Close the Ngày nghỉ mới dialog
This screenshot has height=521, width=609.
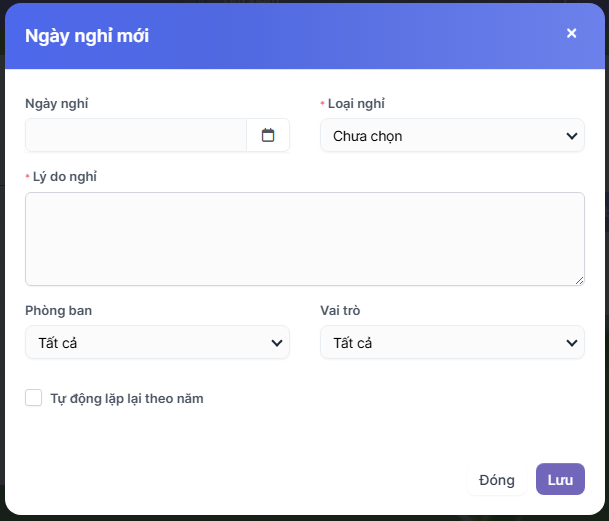[572, 33]
